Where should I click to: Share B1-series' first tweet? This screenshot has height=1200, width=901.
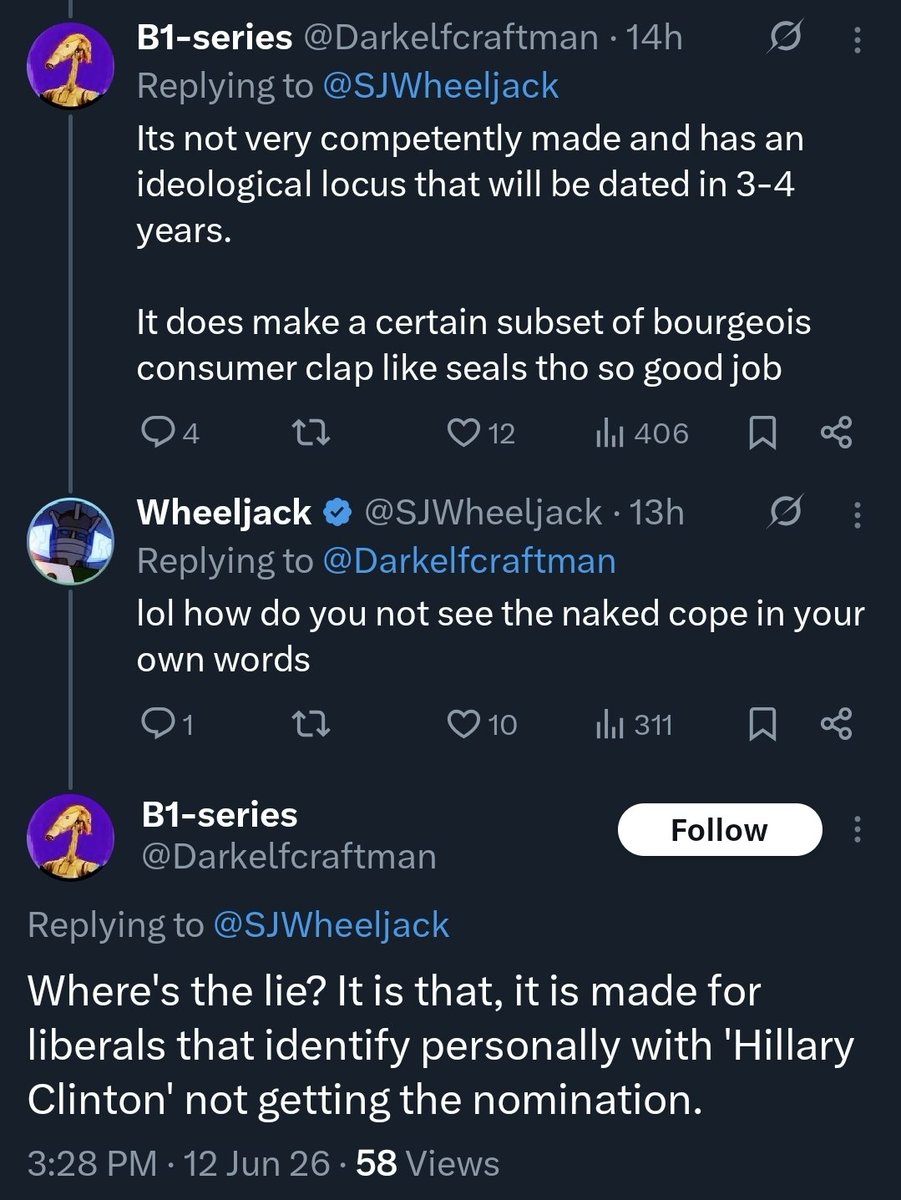(836, 433)
